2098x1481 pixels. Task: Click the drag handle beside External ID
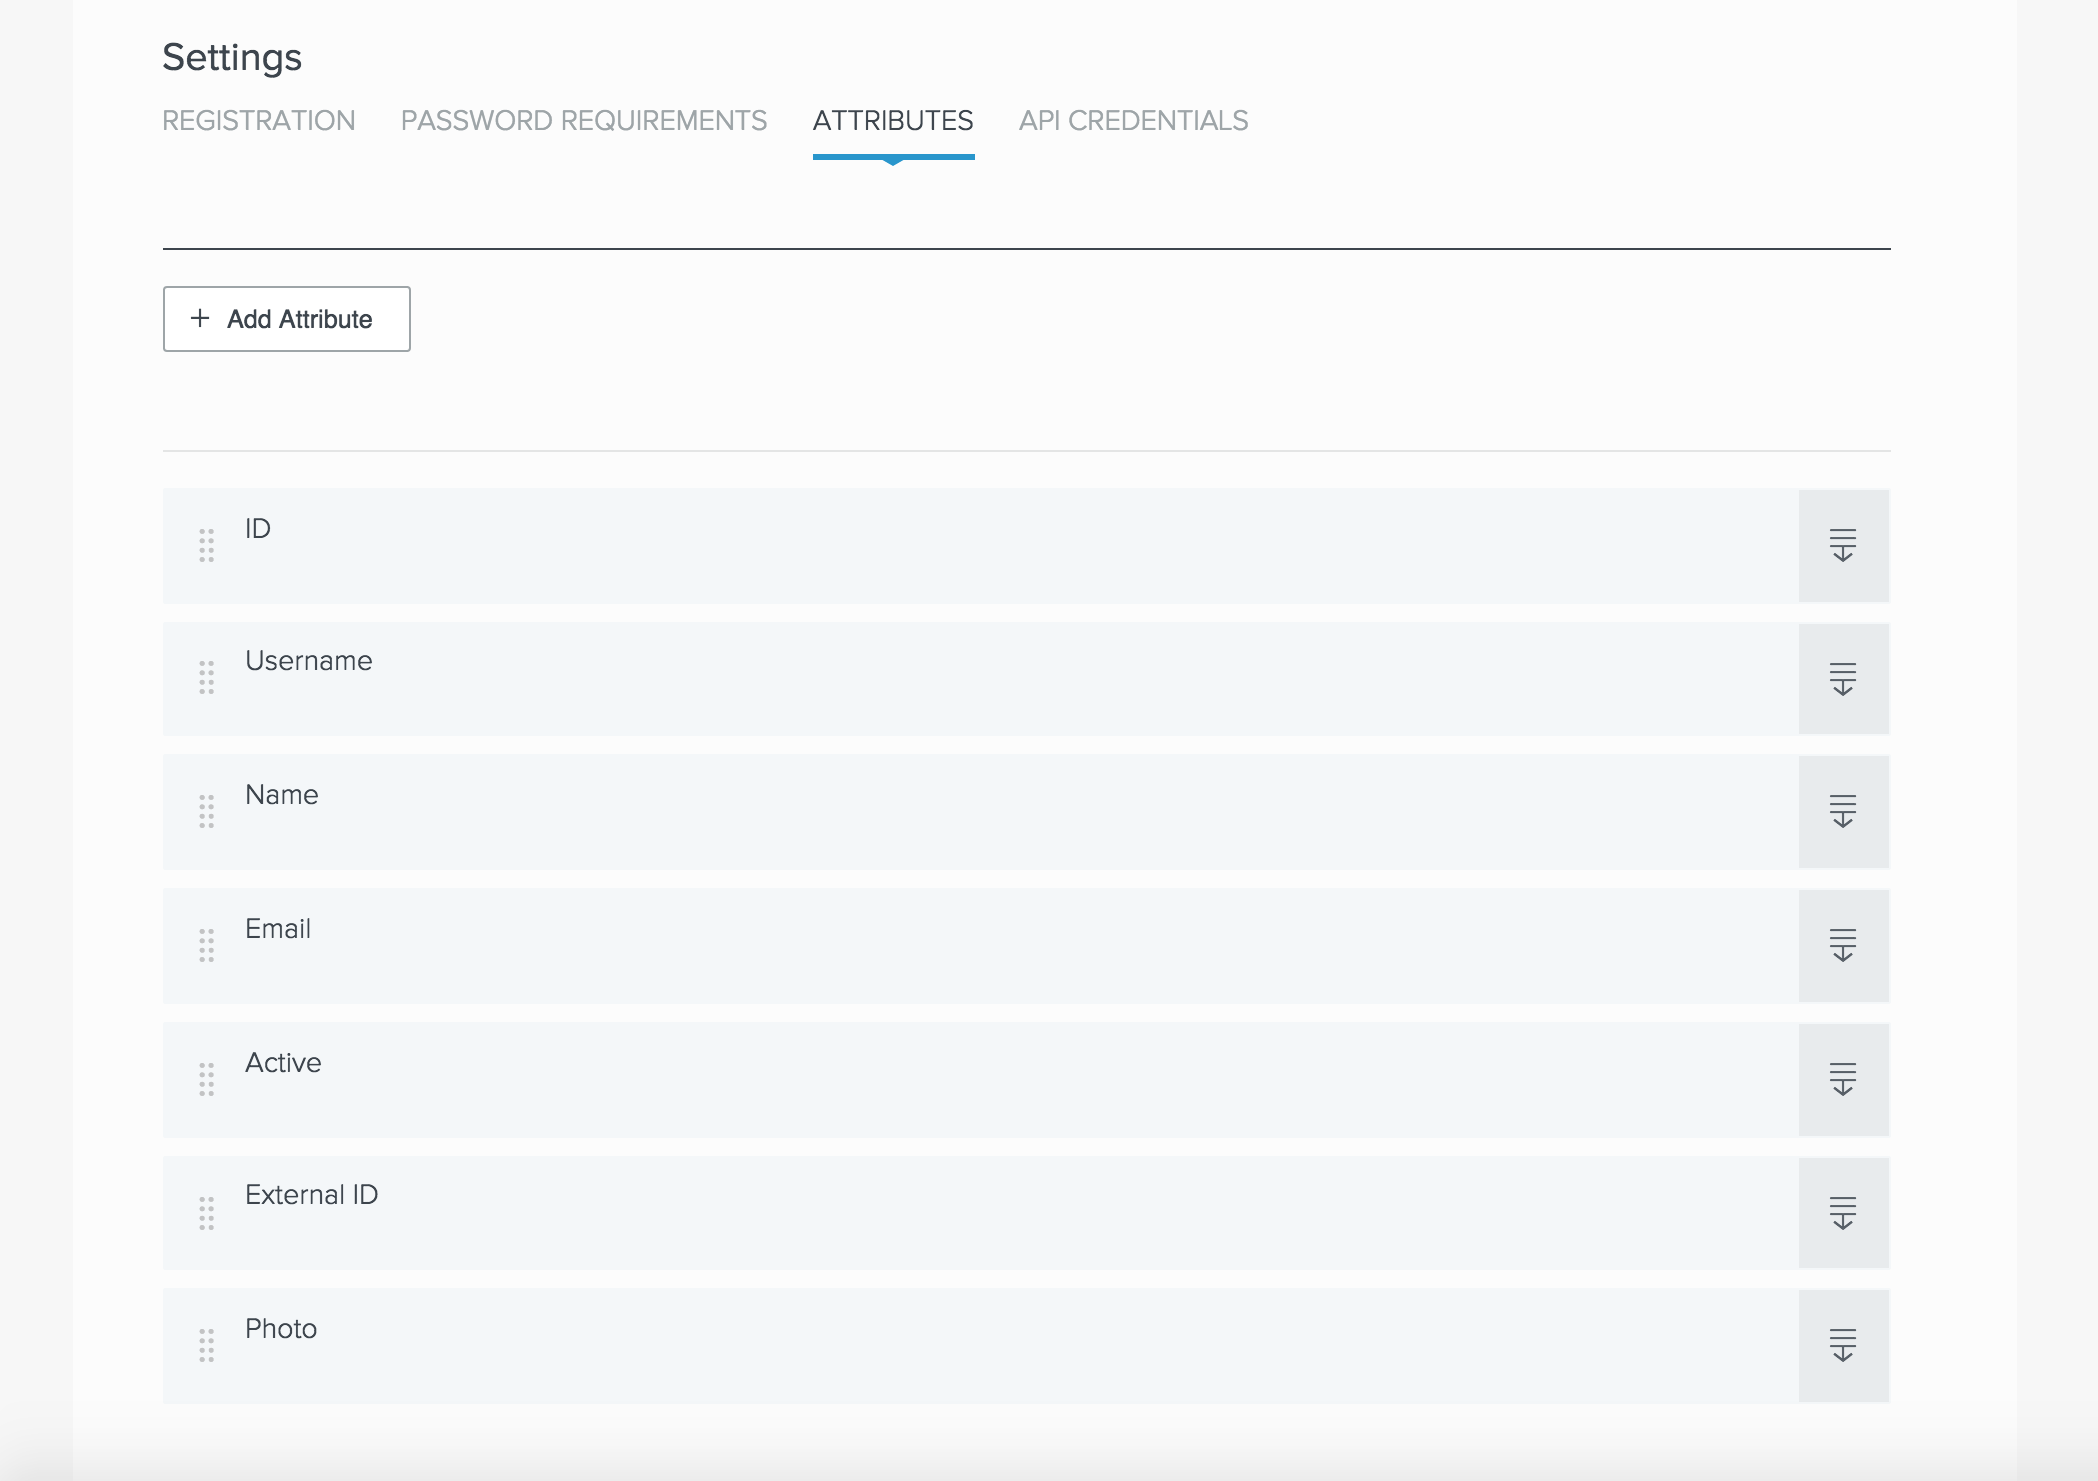206,1213
